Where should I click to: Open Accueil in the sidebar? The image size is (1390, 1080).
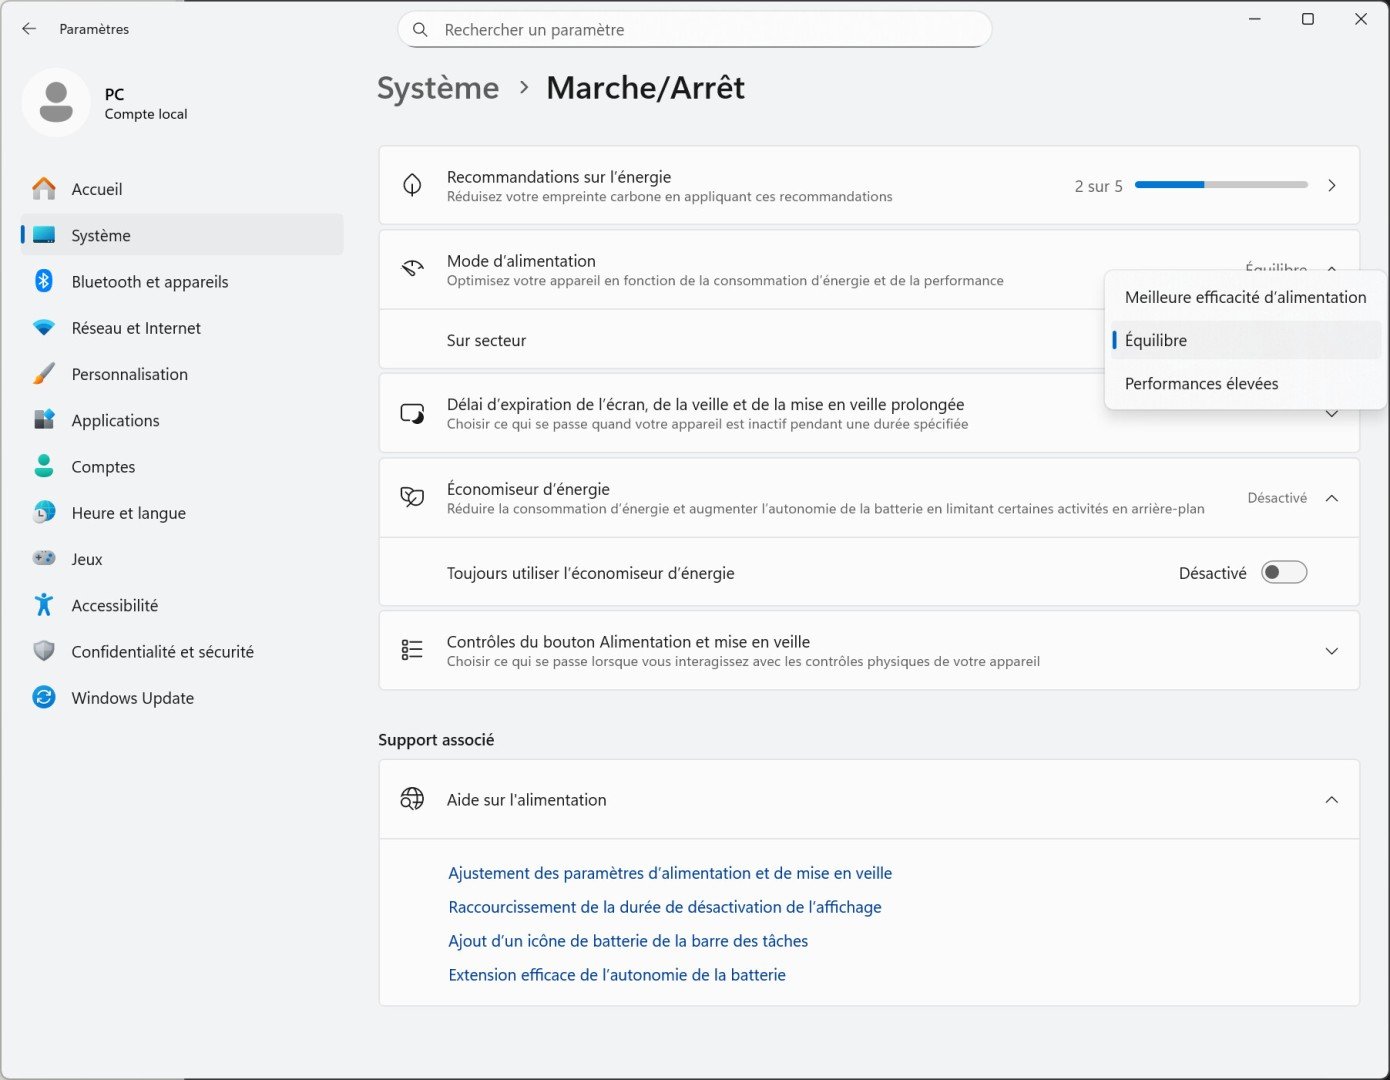click(x=182, y=189)
